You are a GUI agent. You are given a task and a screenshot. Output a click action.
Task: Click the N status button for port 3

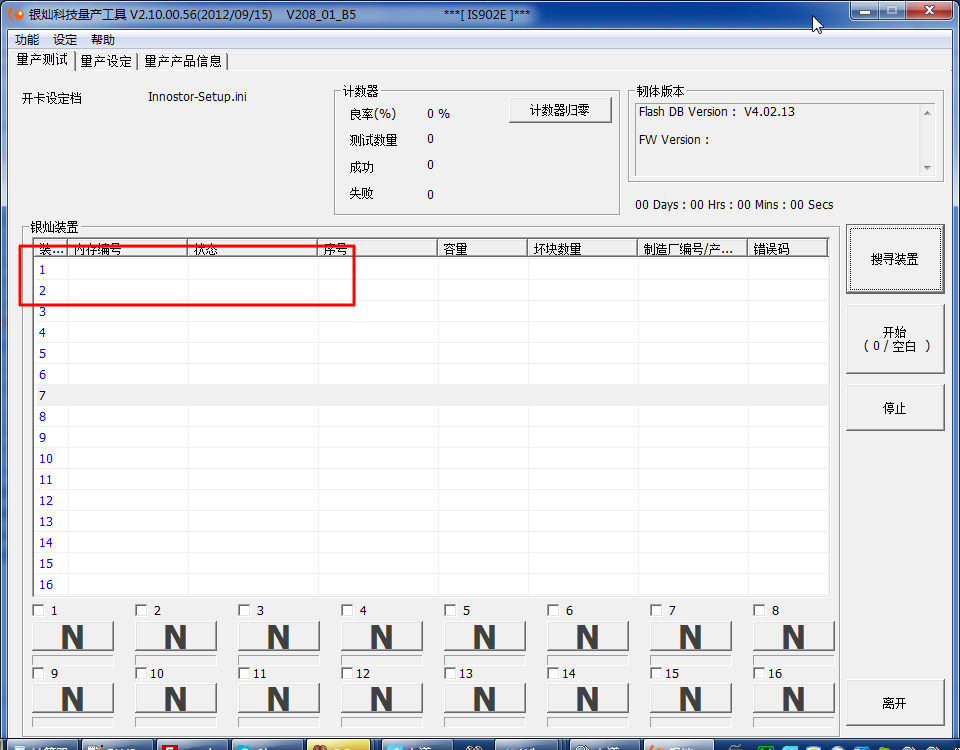pos(279,637)
